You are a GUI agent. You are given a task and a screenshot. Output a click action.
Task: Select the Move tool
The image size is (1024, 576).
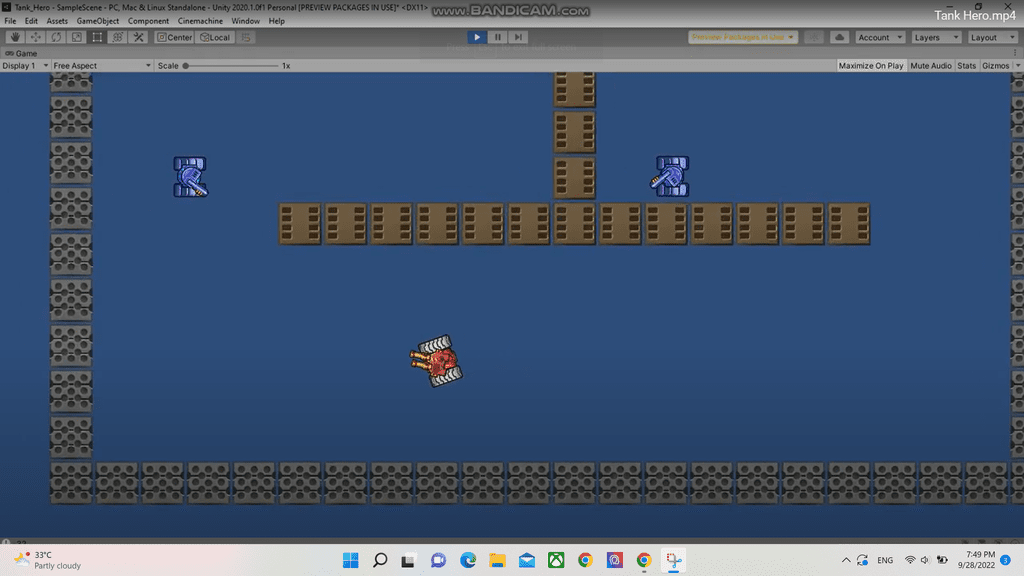pos(35,37)
